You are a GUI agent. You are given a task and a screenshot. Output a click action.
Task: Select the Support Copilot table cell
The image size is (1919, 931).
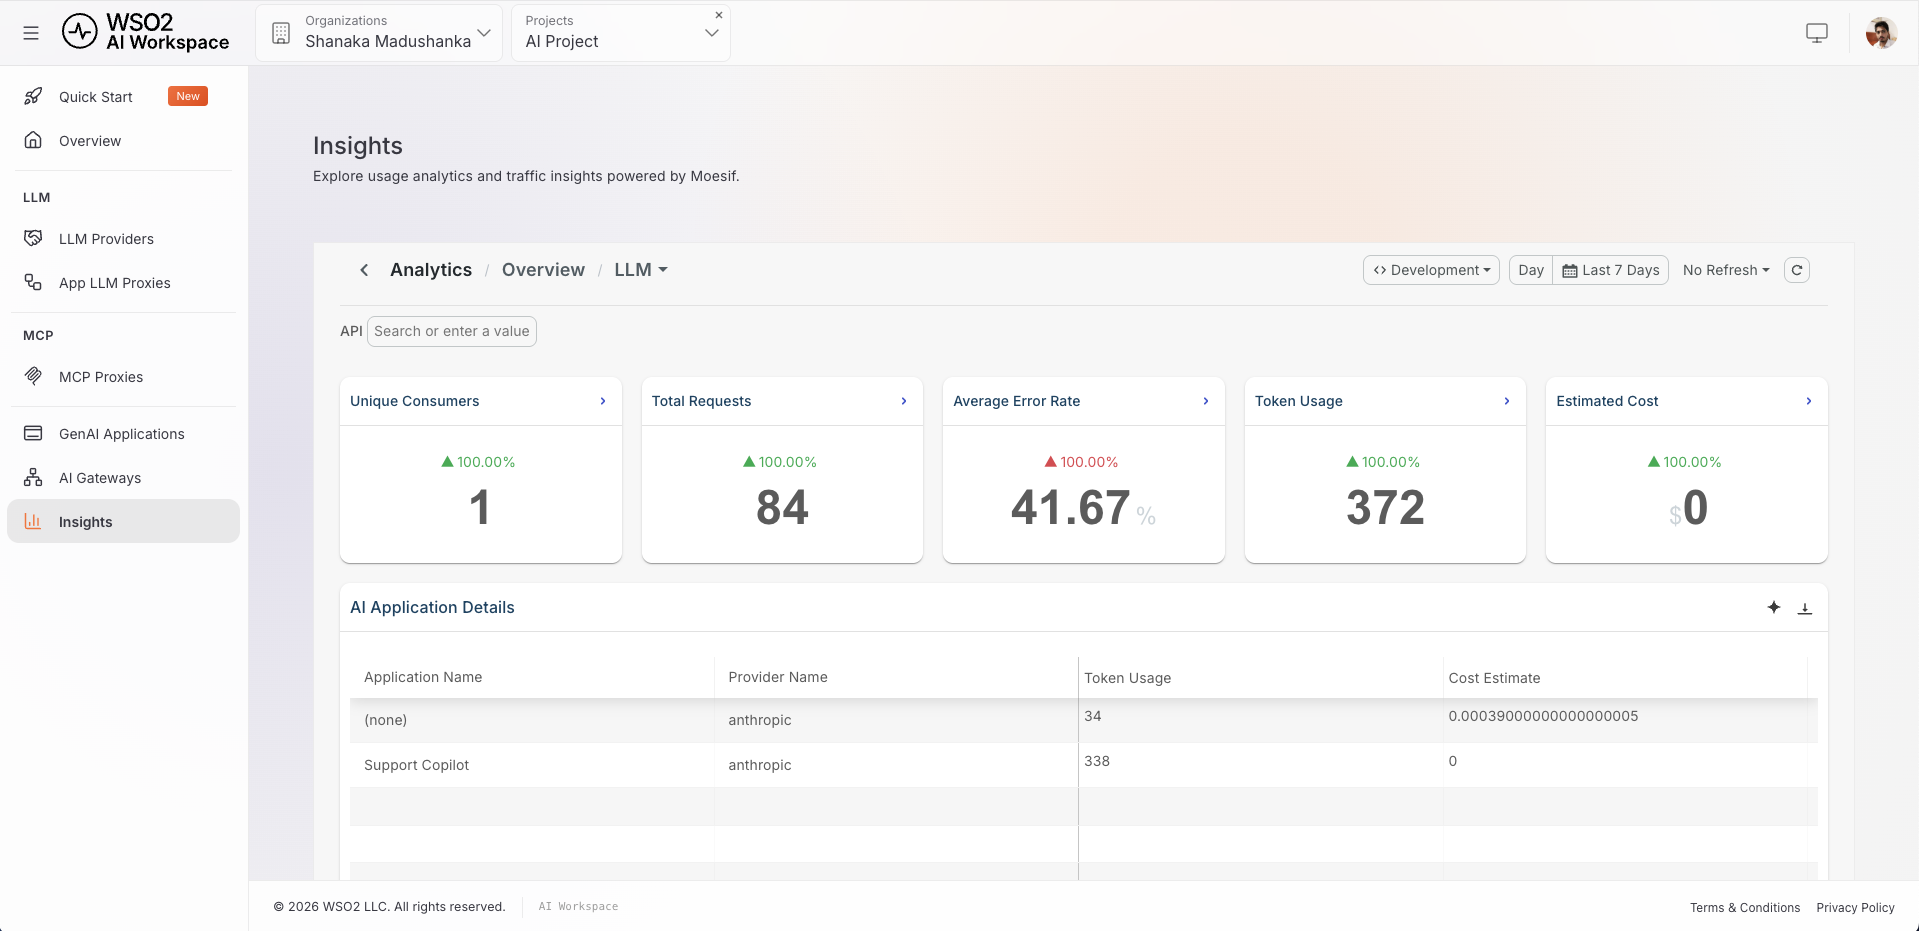[416, 765]
